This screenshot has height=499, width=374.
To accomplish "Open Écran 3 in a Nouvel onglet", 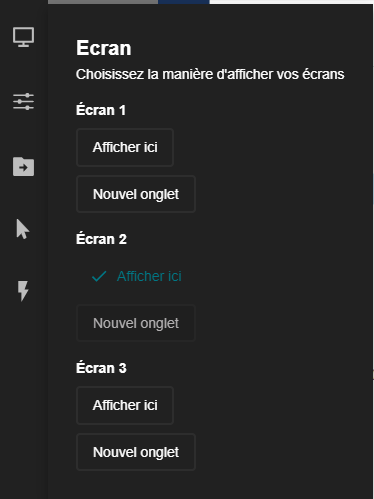I will pyautogui.click(x=136, y=452).
